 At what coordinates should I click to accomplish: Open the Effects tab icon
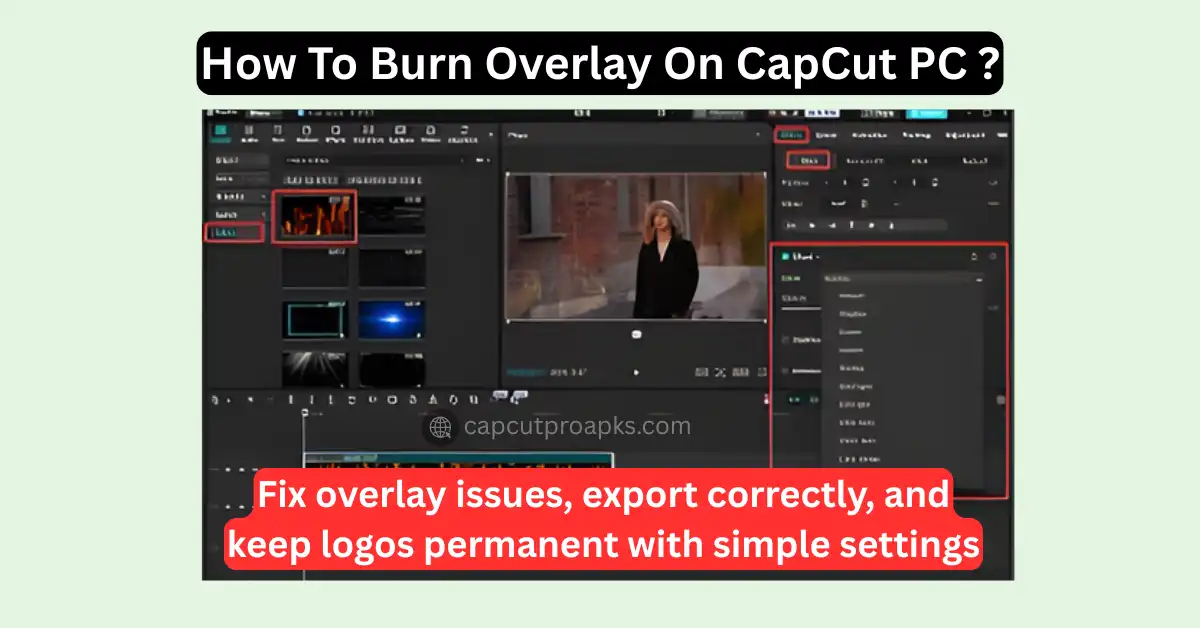338,133
